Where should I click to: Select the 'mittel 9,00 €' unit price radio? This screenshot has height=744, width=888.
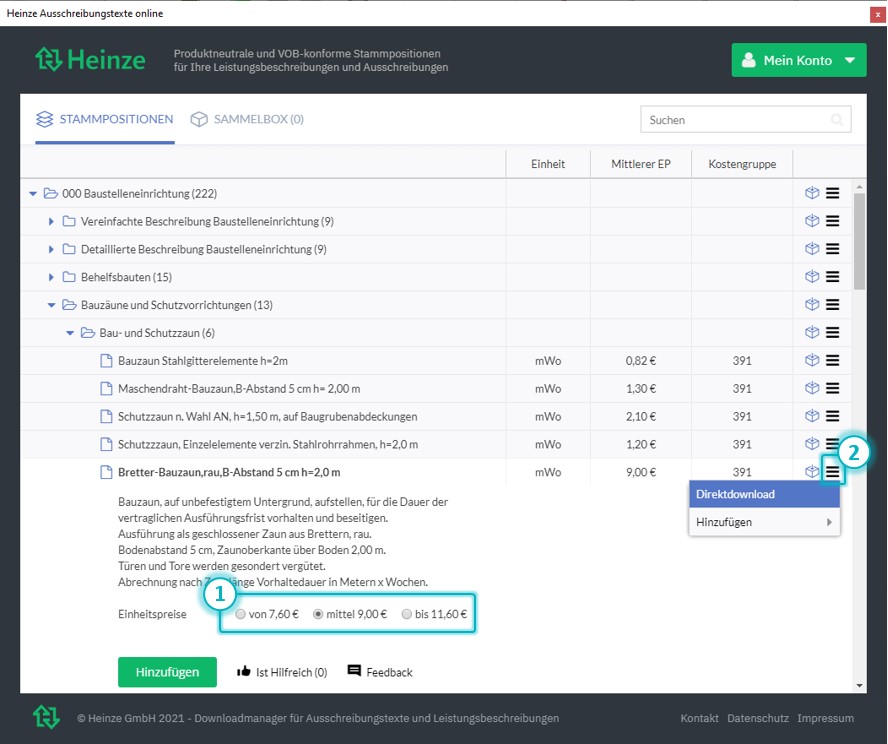(318, 614)
